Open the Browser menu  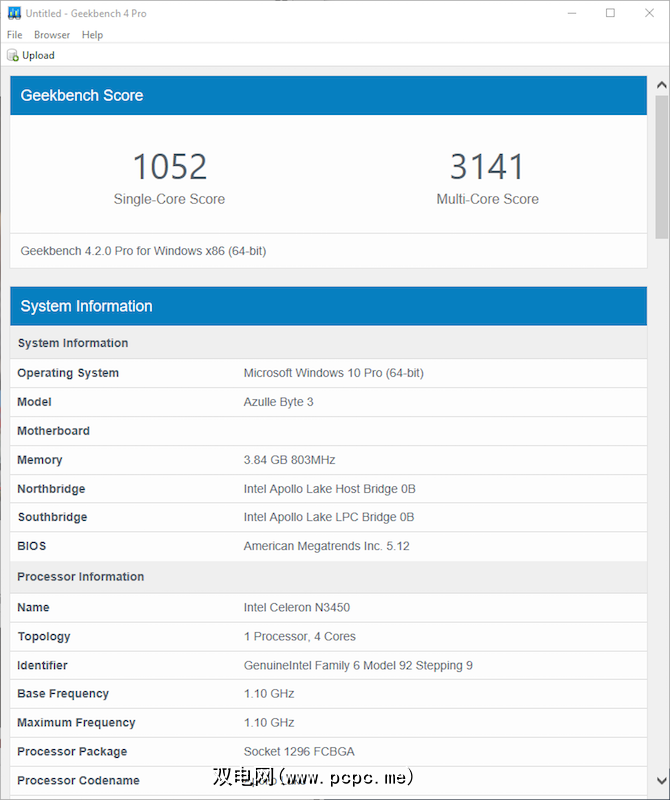(x=52, y=35)
